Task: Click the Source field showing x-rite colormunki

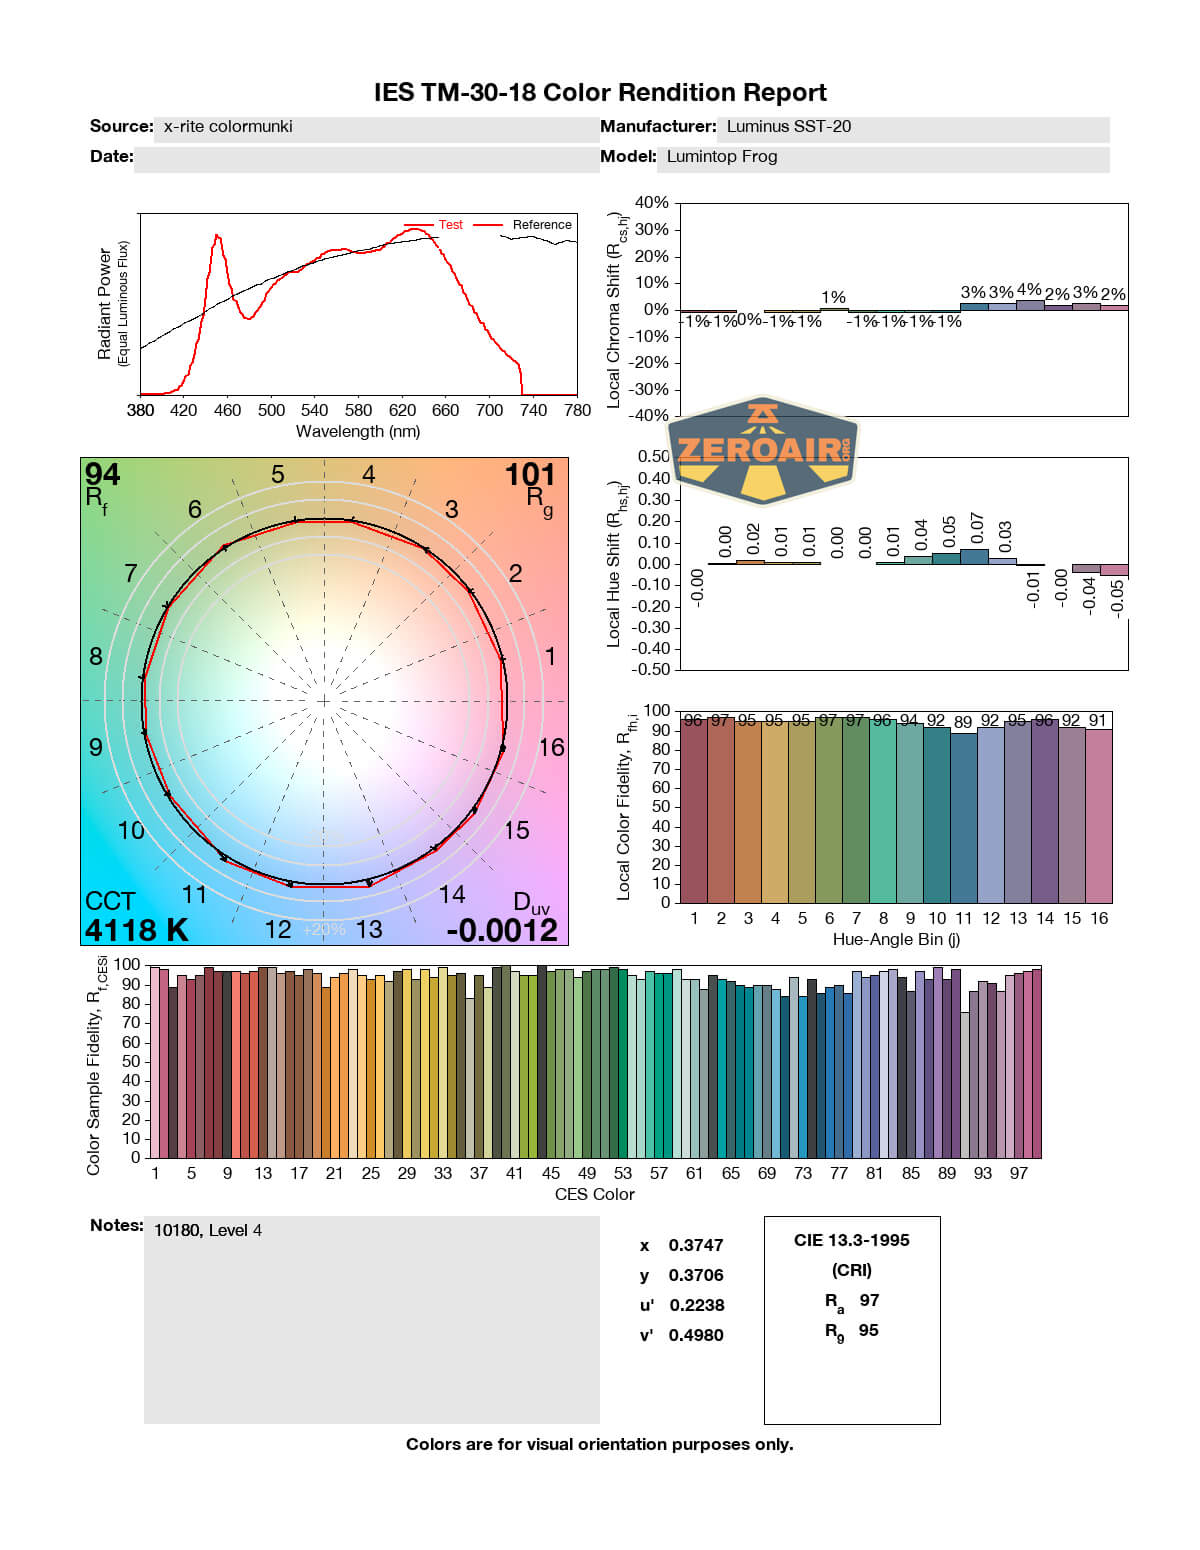Action: point(375,127)
